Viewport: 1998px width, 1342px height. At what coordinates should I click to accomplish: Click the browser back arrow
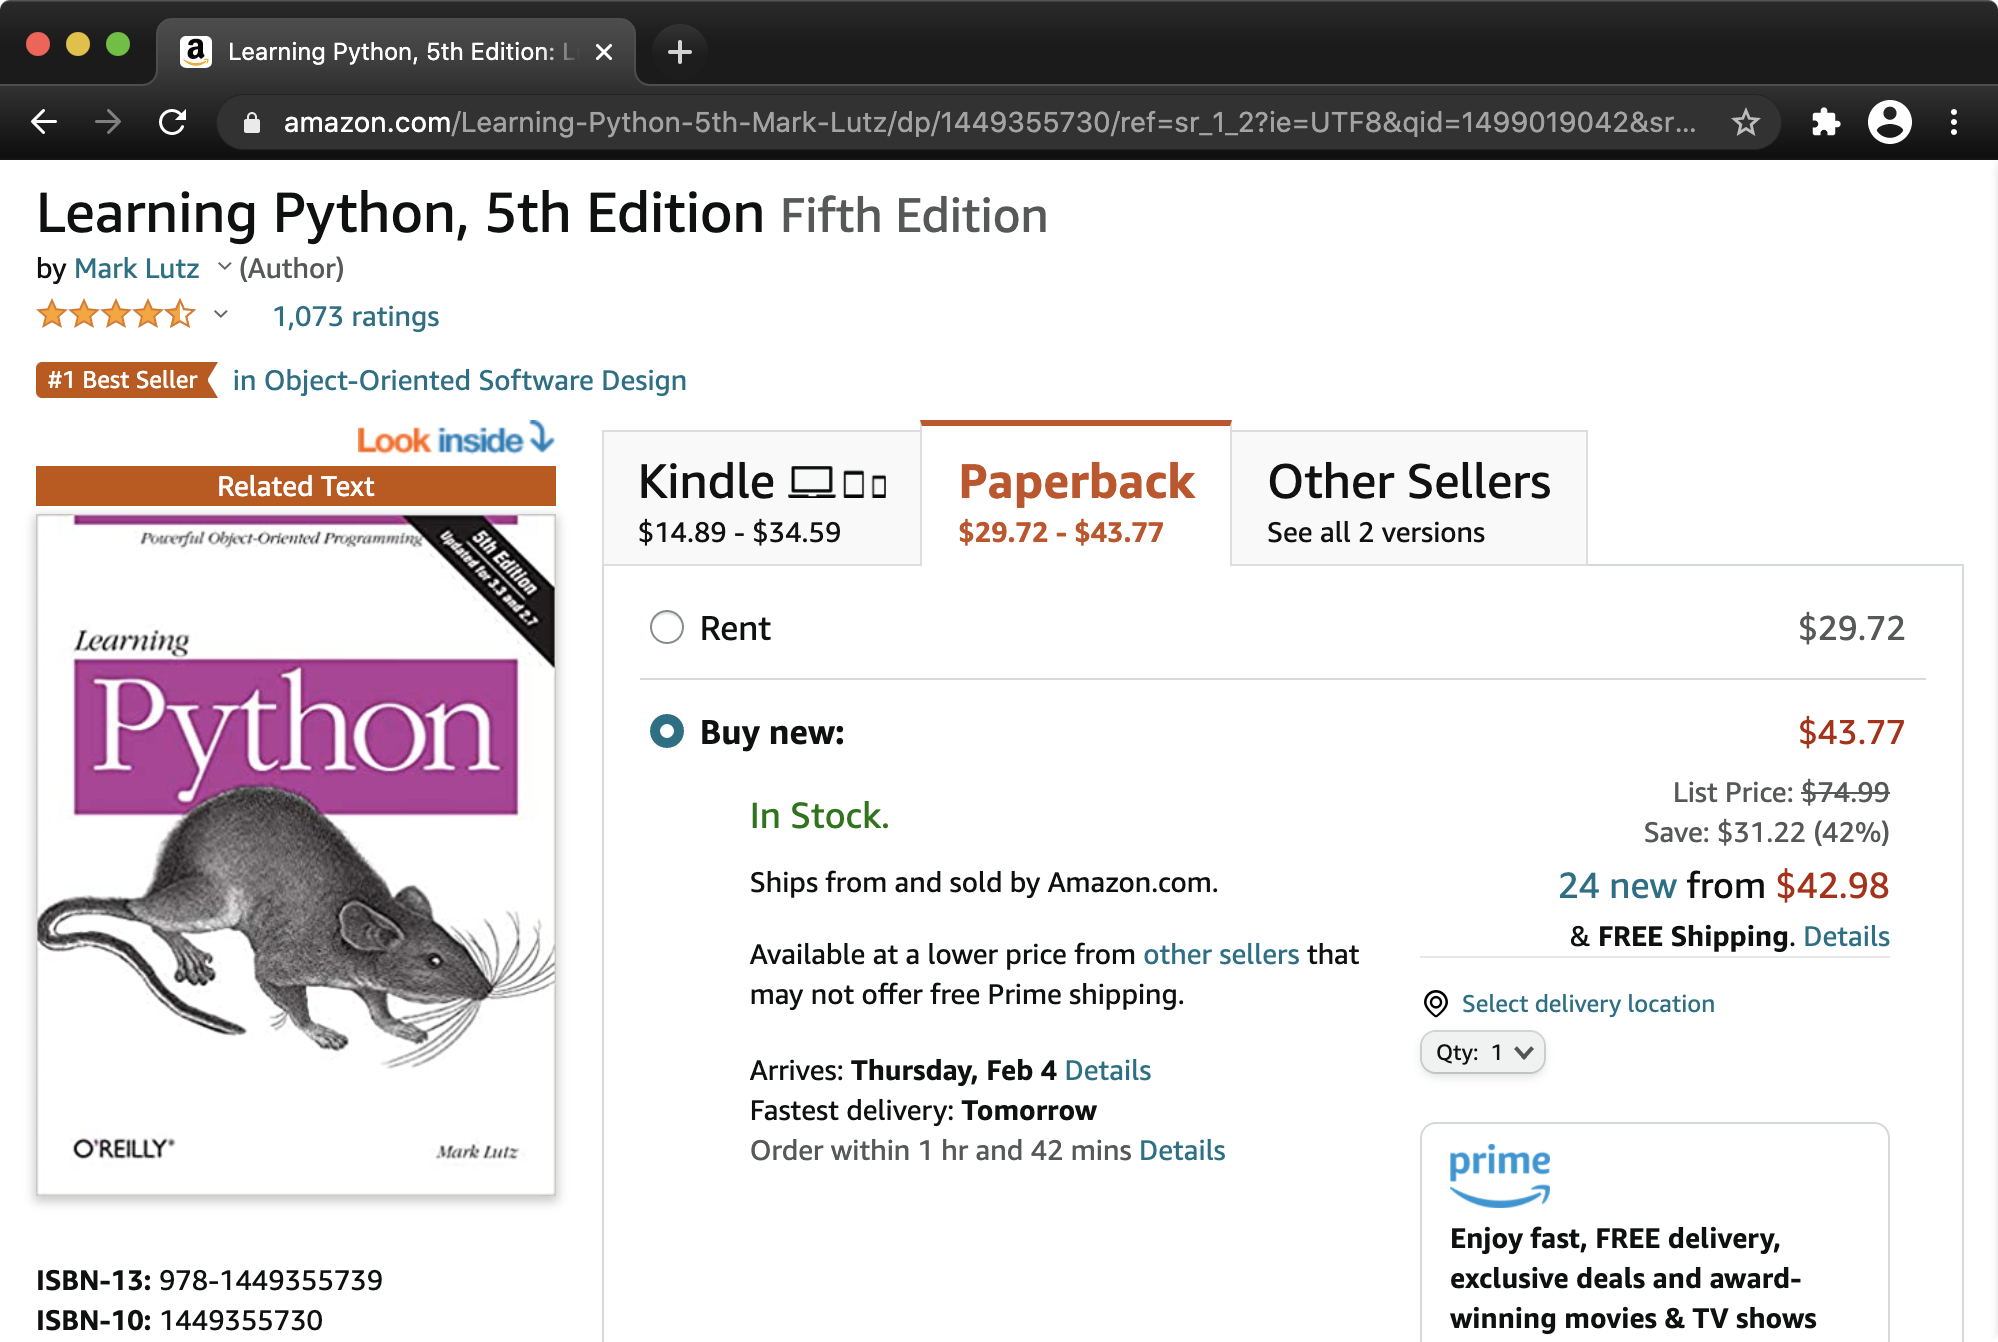44,122
